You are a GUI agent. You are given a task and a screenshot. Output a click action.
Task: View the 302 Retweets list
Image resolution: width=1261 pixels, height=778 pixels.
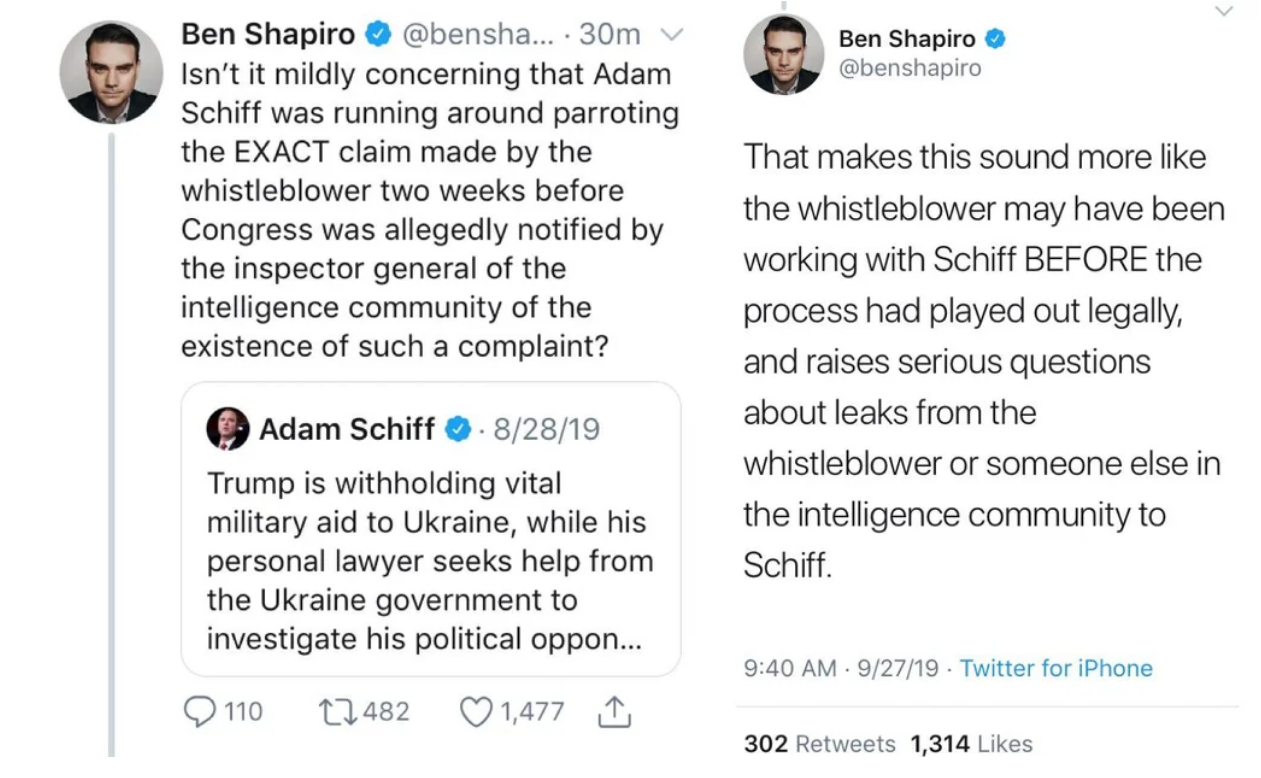pyautogui.click(x=820, y=743)
